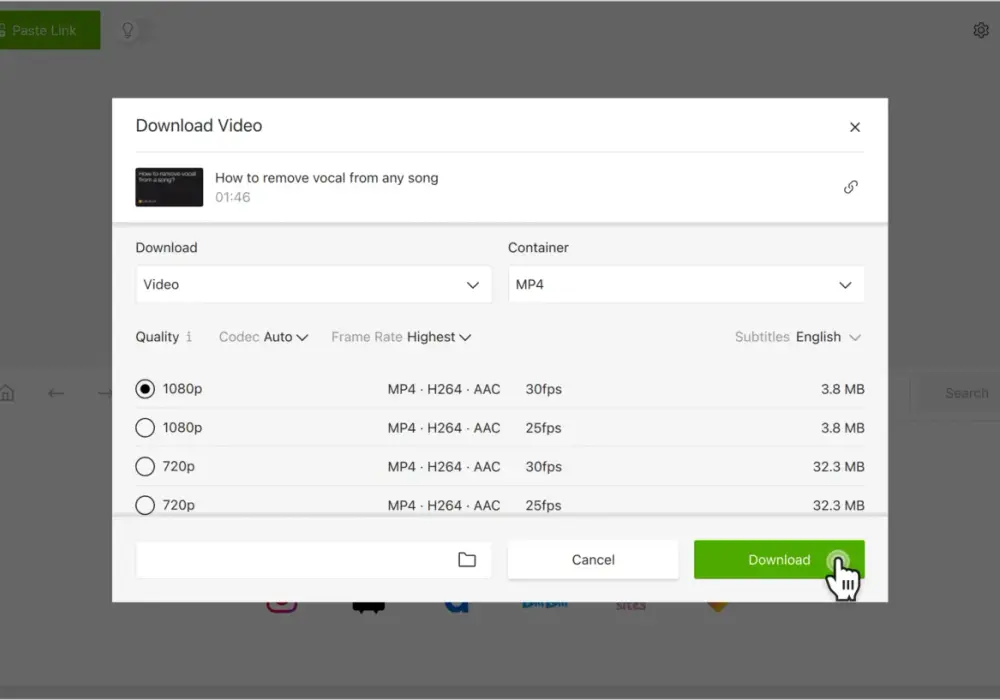Select 1080p 25fps quality option
This screenshot has width=1000, height=700.
click(x=145, y=428)
